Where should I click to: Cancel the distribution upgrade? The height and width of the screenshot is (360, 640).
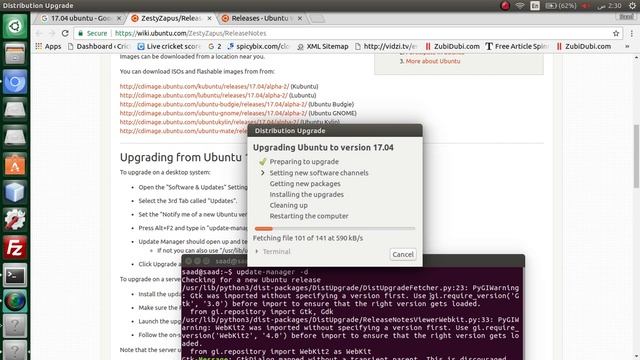(x=403, y=254)
